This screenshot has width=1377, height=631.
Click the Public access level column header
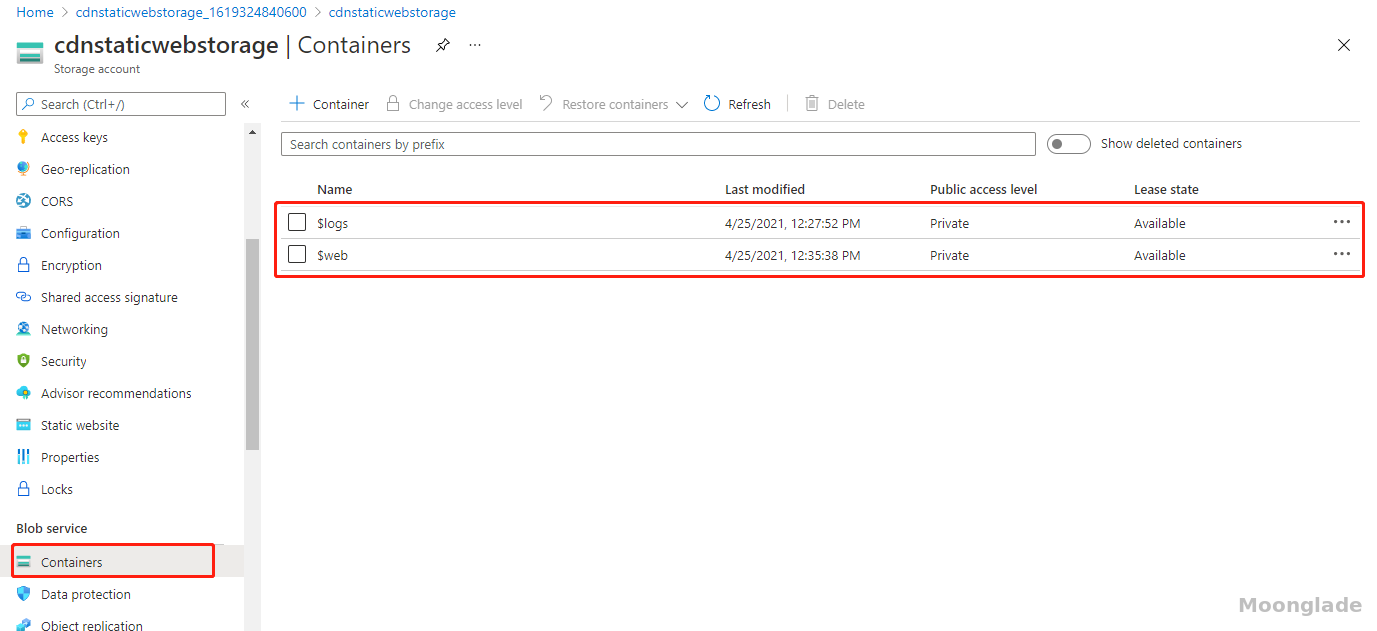click(x=984, y=189)
